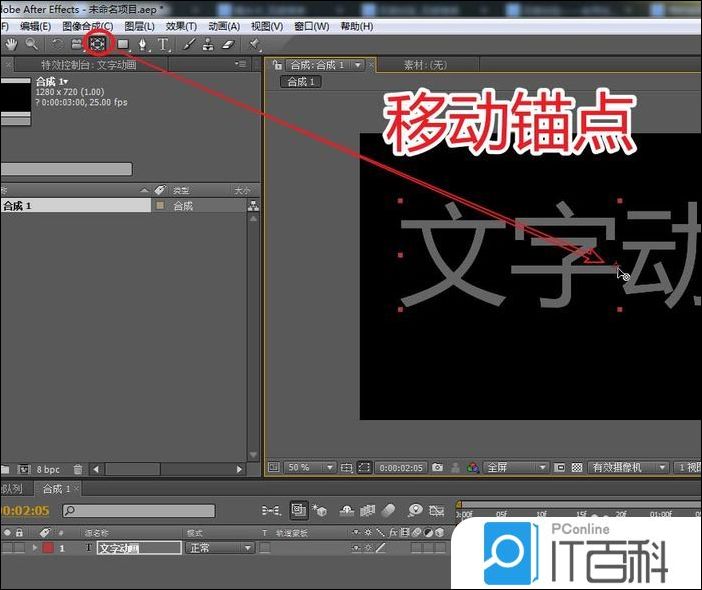Toggle motion blur switch in timeline
Image resolution: width=702 pixels, height=590 pixels.
coord(389,510)
